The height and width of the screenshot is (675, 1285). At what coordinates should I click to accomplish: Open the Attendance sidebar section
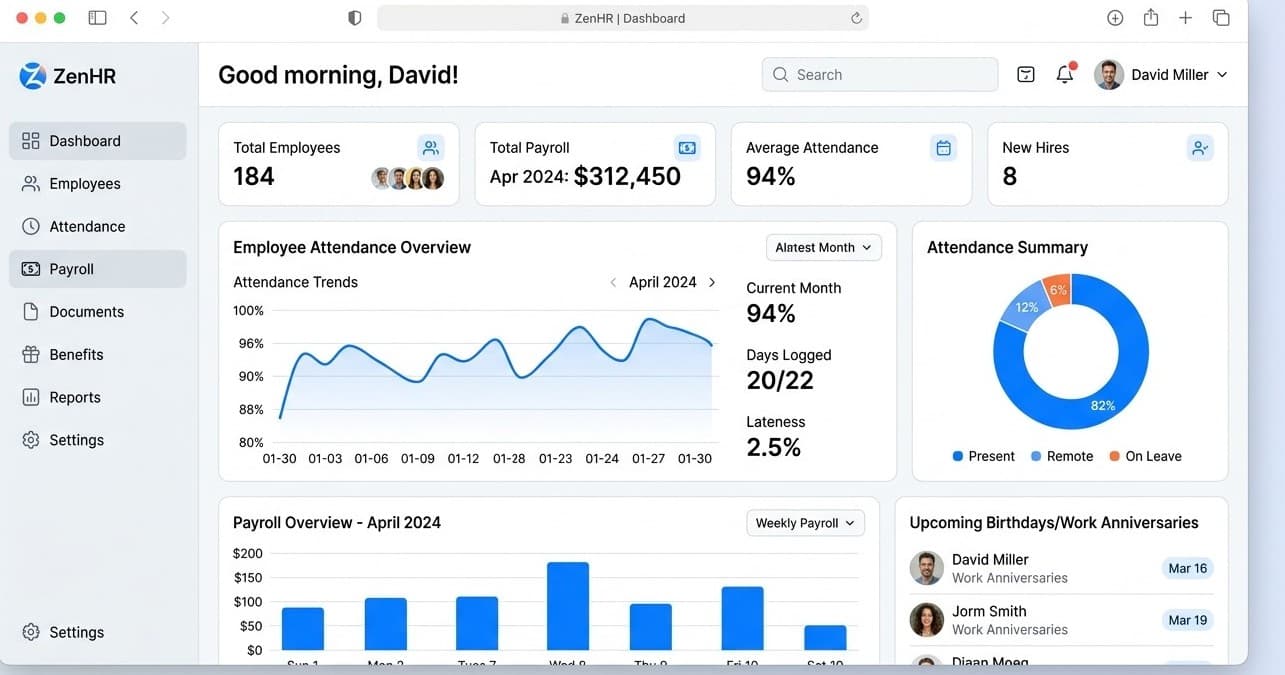(x=98, y=227)
